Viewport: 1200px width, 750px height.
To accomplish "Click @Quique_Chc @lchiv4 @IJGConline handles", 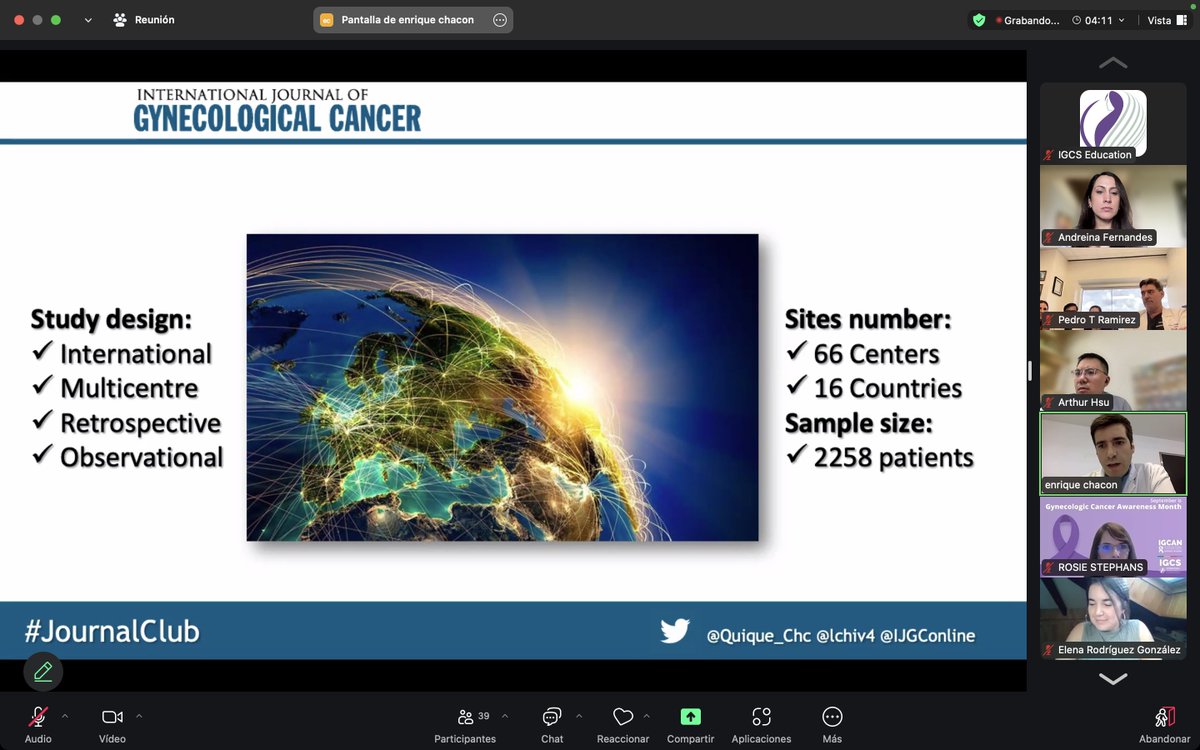I will click(x=841, y=636).
